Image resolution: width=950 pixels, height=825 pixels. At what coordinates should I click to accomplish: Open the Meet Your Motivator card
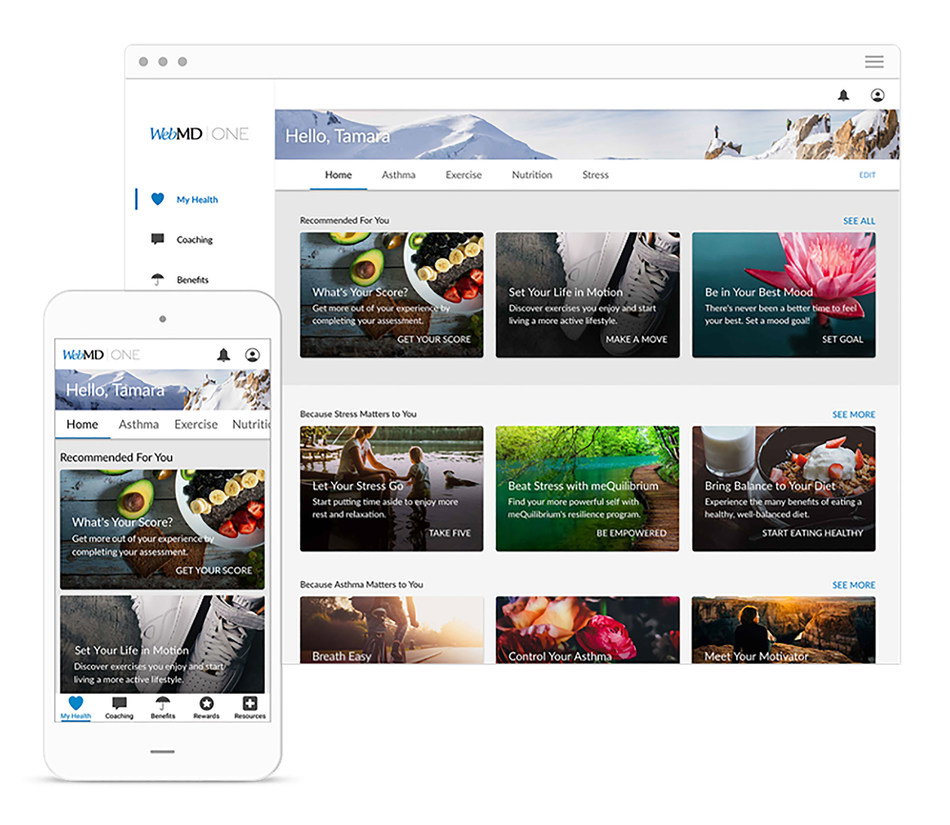coord(783,630)
